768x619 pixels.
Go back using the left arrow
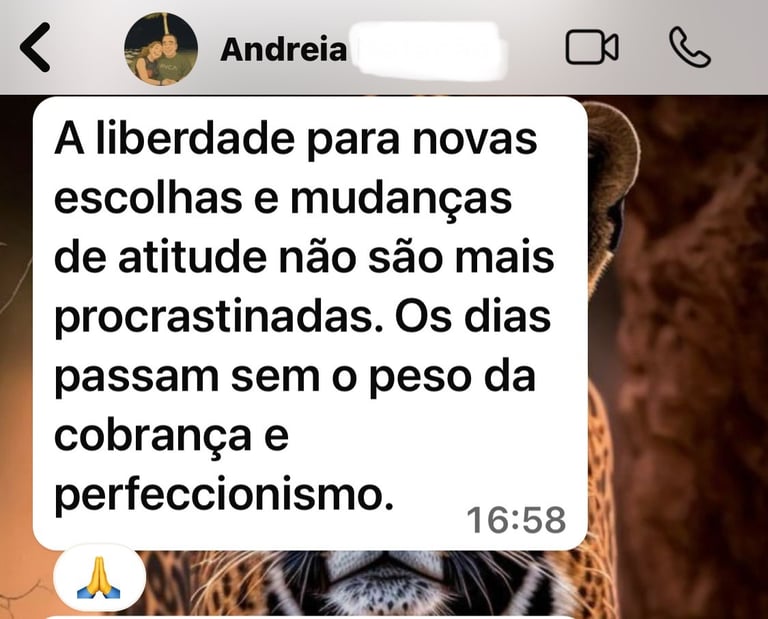click(x=35, y=48)
